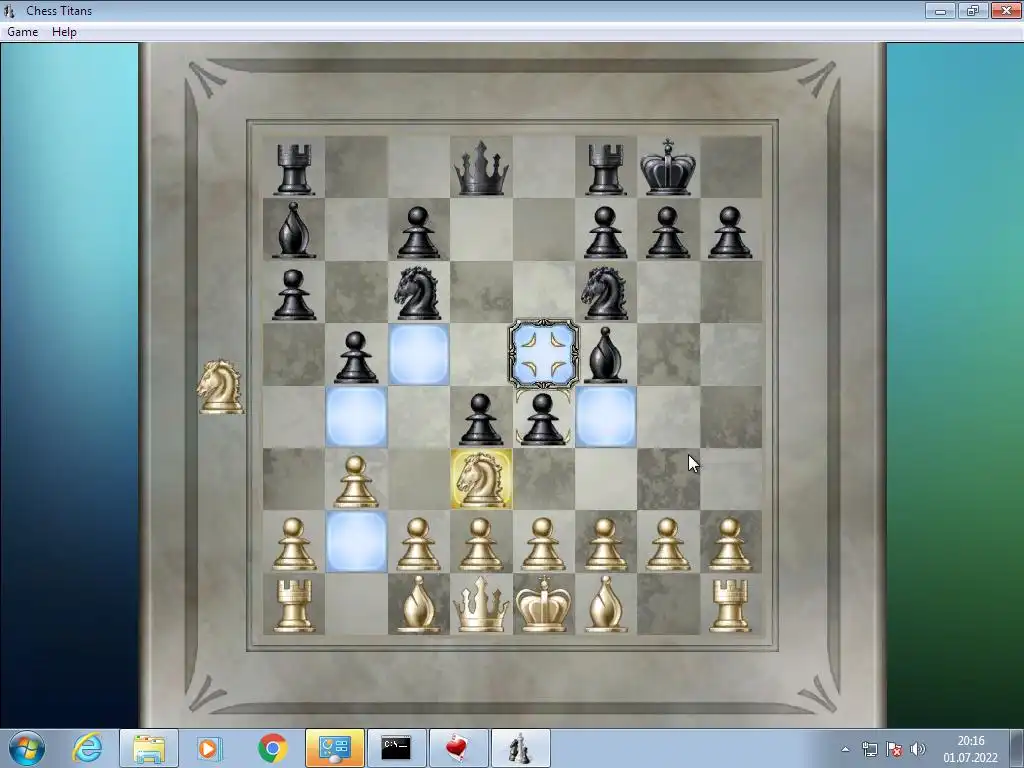Screen dimensions: 1024x768
Task: Click the black bishop on a7
Action: pos(294,230)
